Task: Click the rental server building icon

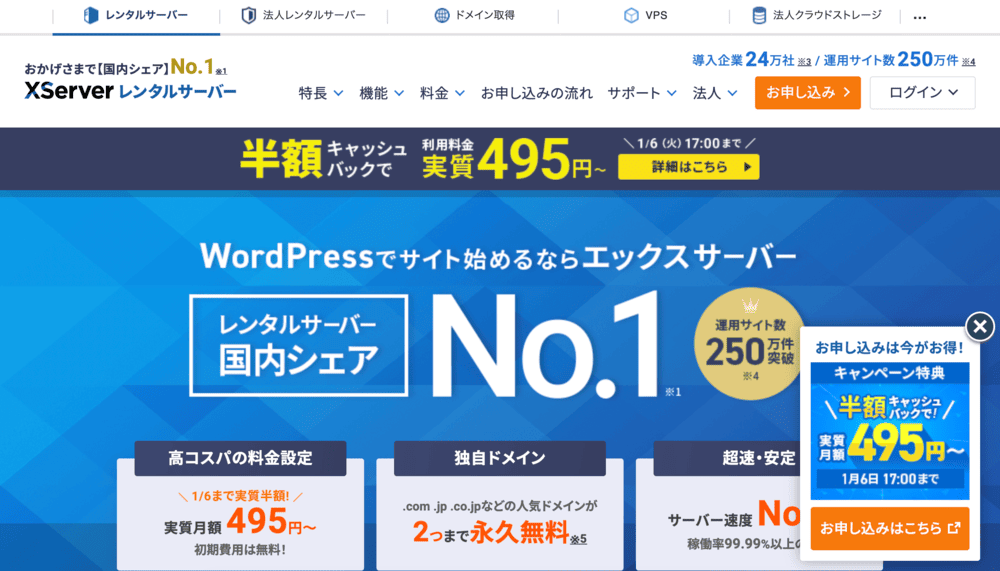Action: coord(91,15)
